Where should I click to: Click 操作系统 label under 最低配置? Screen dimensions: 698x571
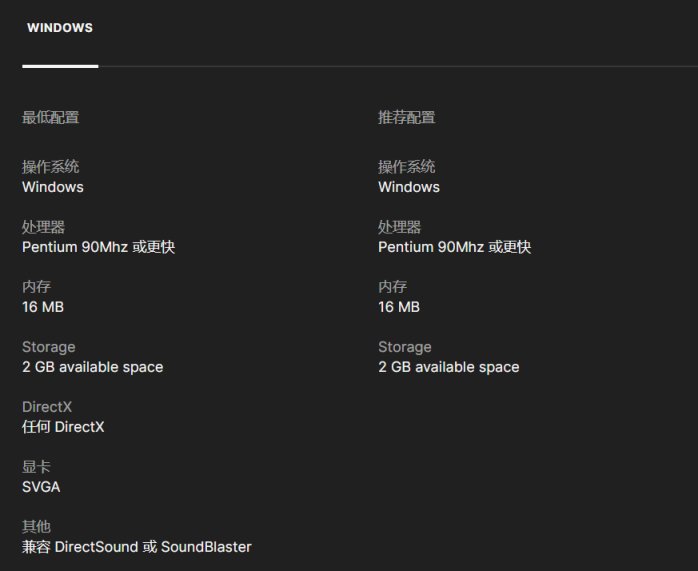(x=50, y=167)
